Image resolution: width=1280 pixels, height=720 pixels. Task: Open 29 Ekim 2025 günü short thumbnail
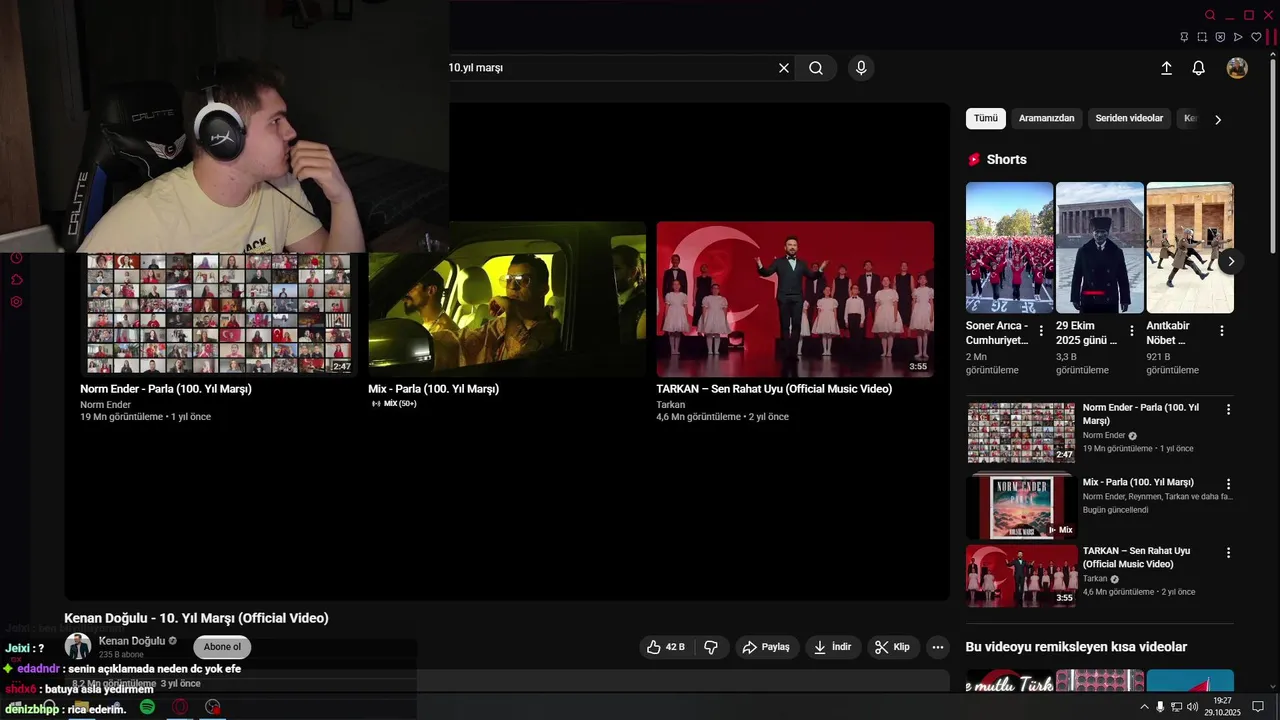coord(1100,247)
